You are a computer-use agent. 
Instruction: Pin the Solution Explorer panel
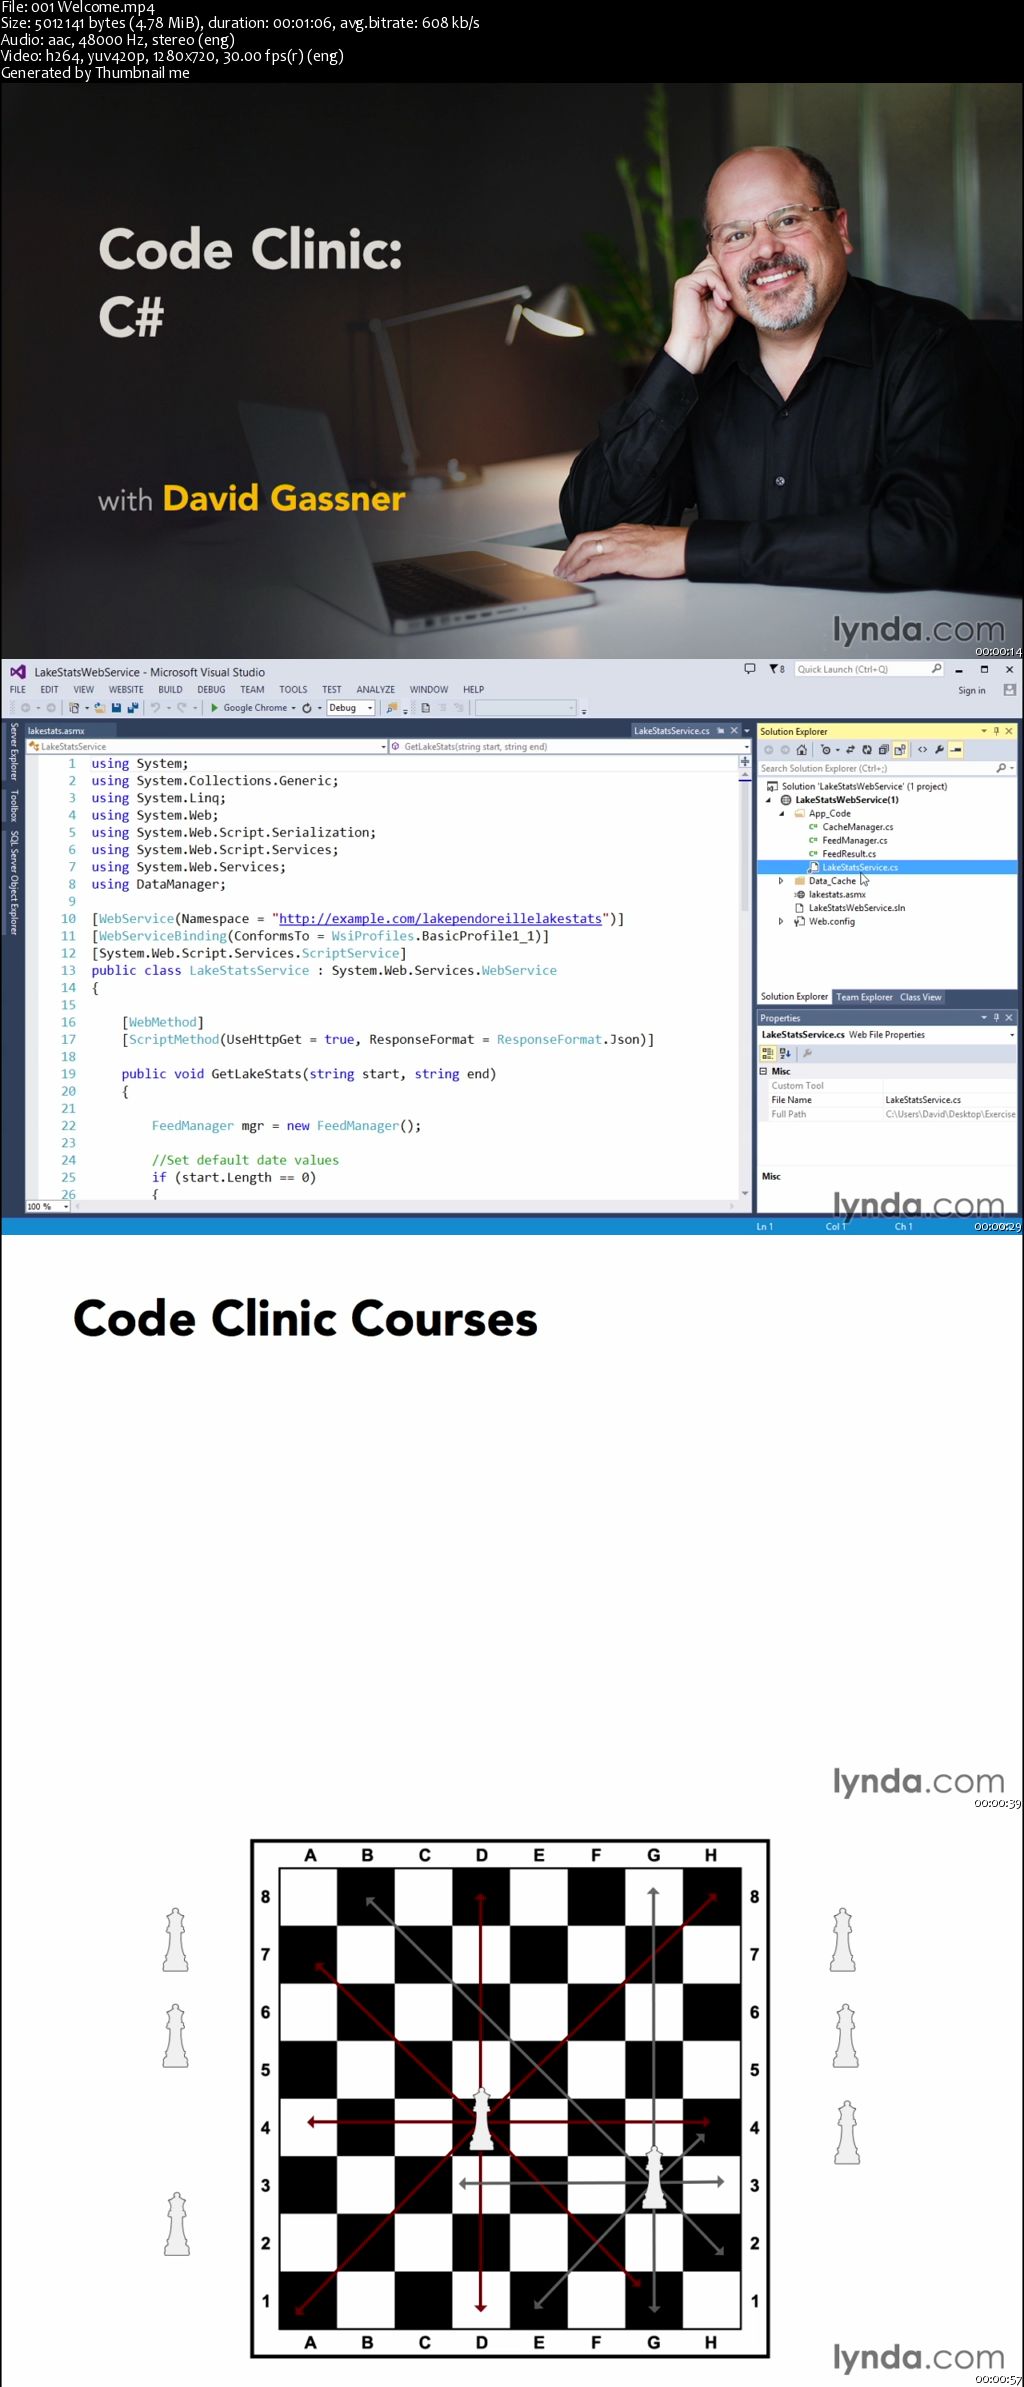pos(996,731)
